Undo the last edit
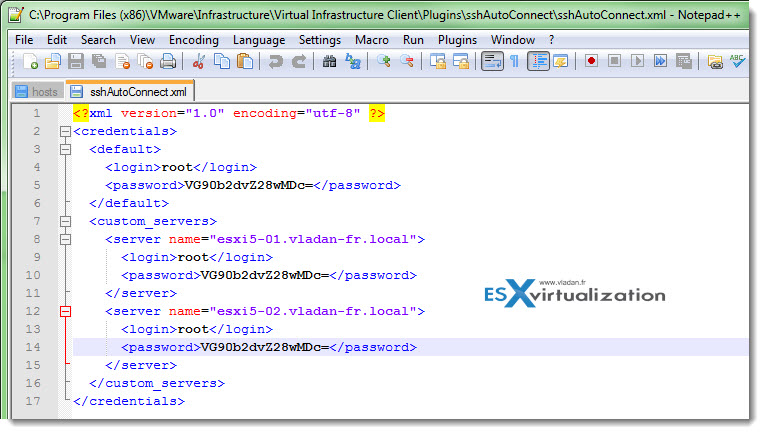 tap(275, 61)
